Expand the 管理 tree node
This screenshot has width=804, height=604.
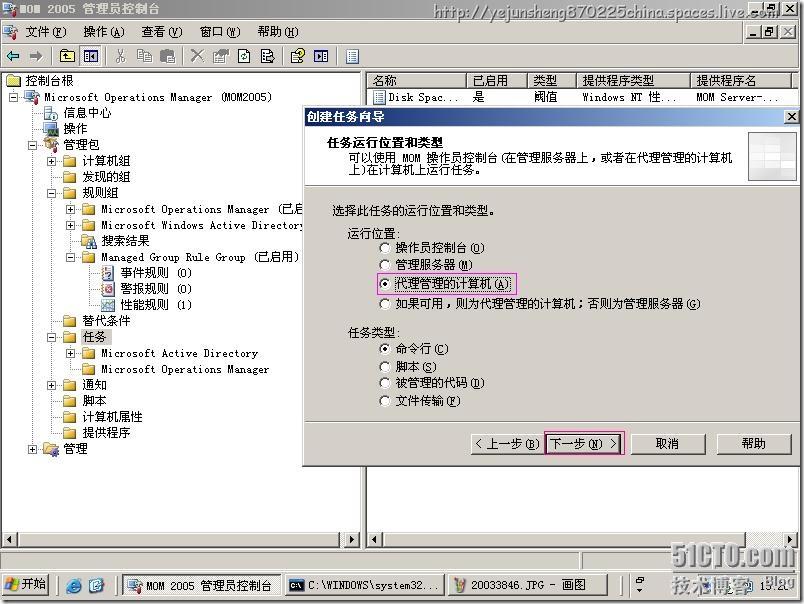click(32, 449)
